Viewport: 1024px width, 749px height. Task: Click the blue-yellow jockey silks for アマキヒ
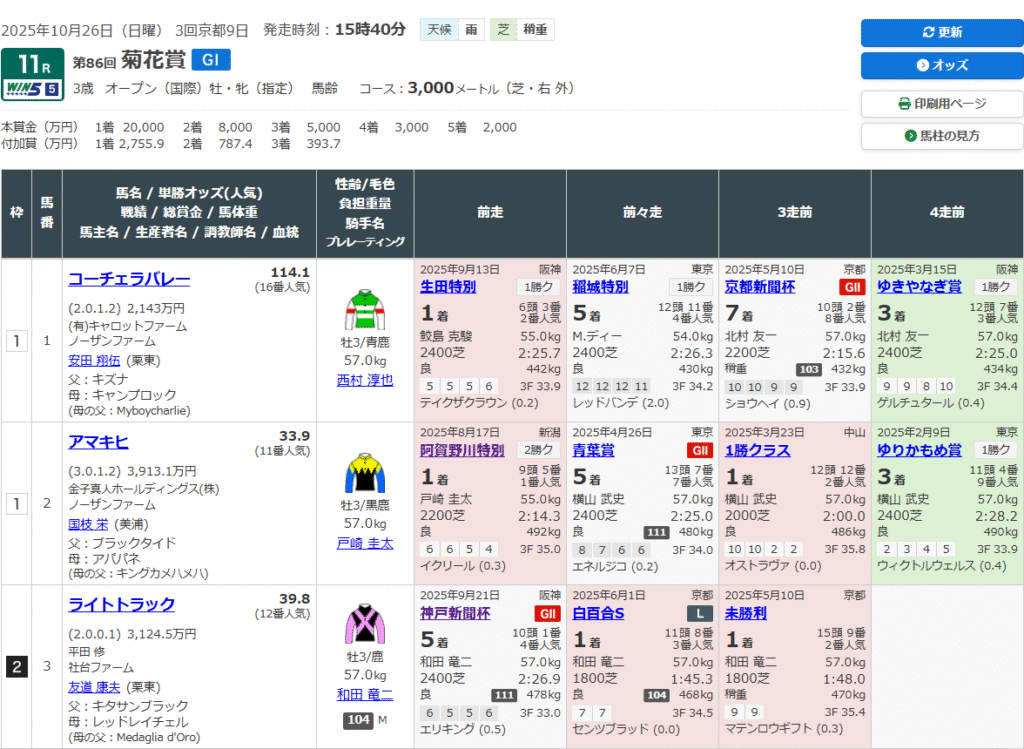point(365,472)
